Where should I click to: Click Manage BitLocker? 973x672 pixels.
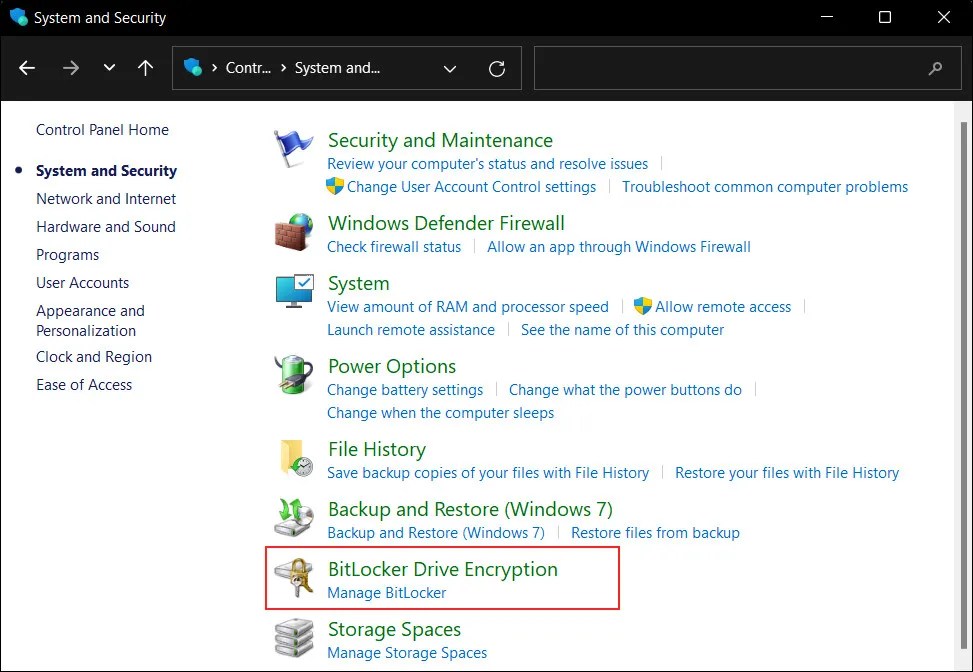(386, 592)
